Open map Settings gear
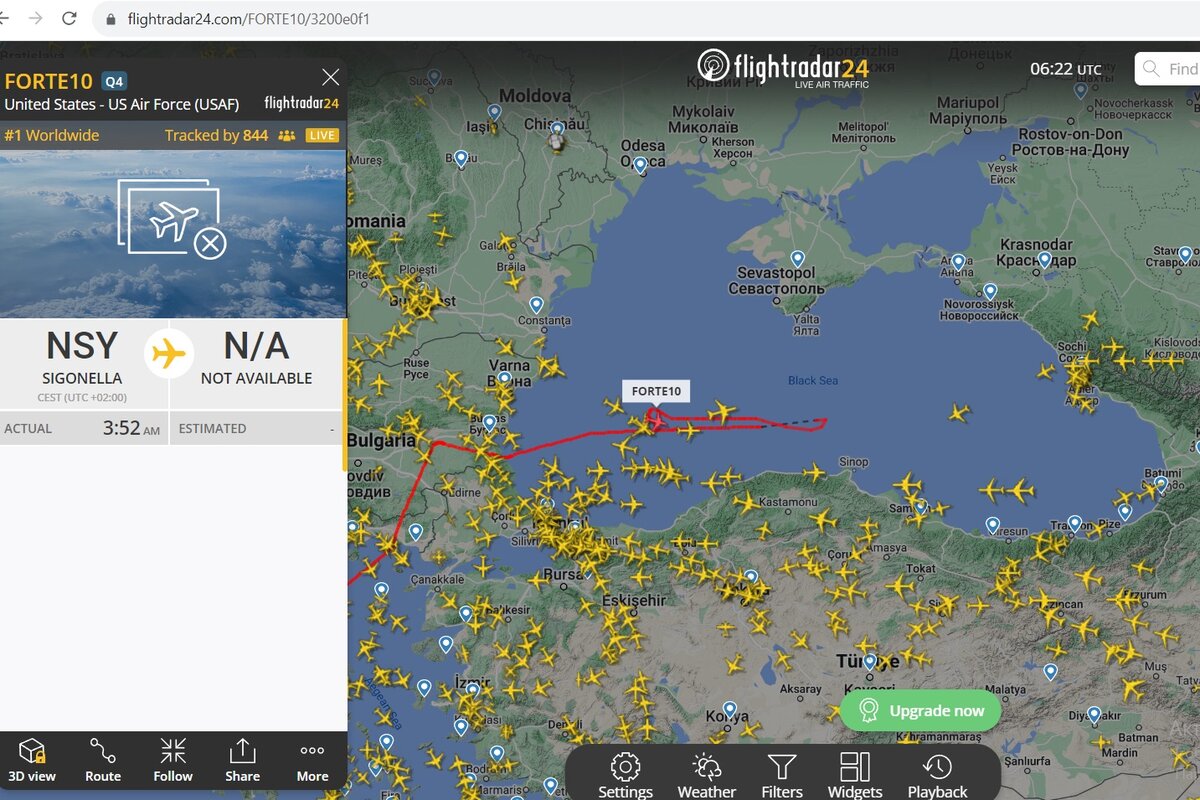 coord(625,776)
